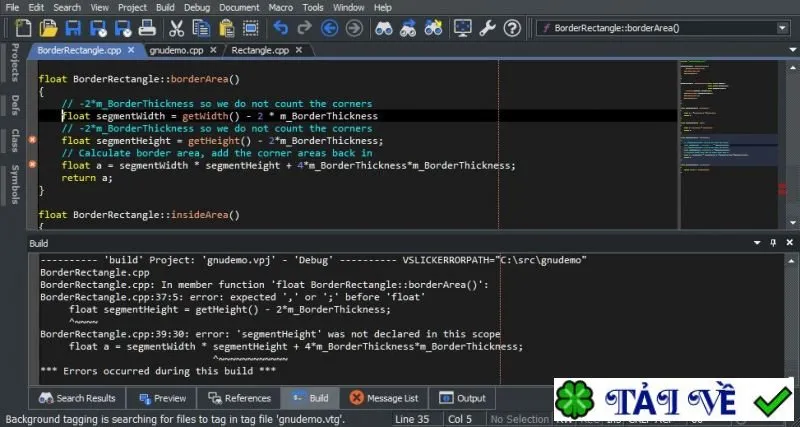Click the New File toolbar icon
The height and width of the screenshot is (427, 800).
pos(23,28)
